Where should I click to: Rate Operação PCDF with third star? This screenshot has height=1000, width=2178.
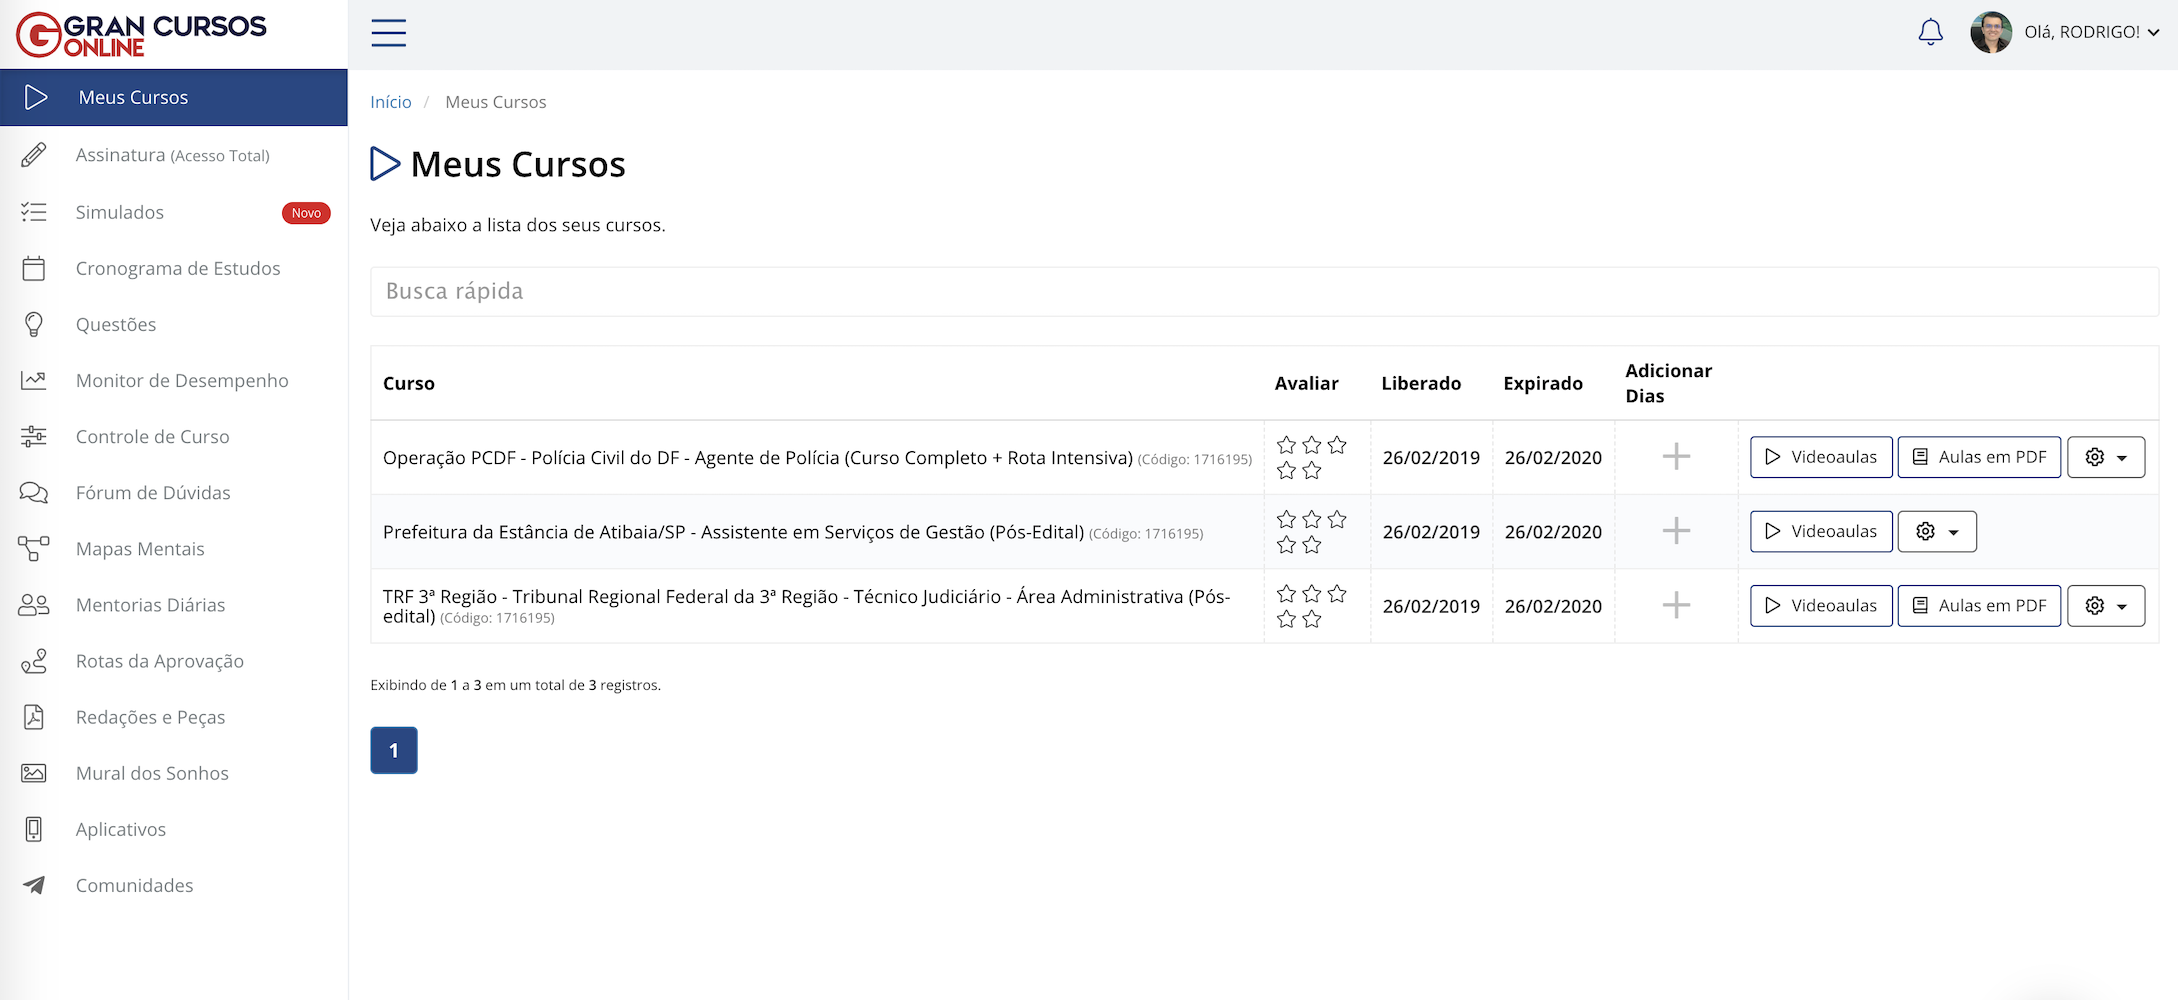click(1337, 444)
